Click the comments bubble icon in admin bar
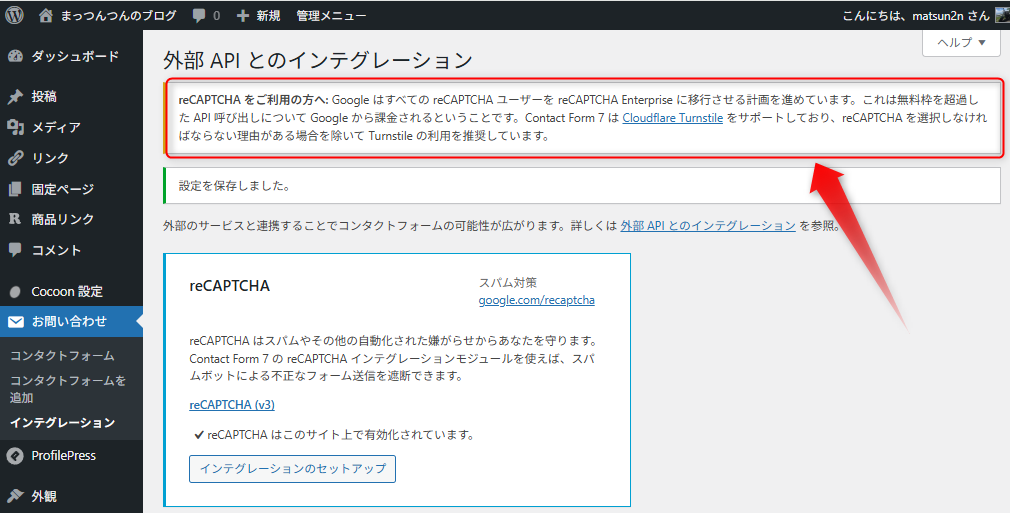The image size is (1010, 513). (x=200, y=16)
